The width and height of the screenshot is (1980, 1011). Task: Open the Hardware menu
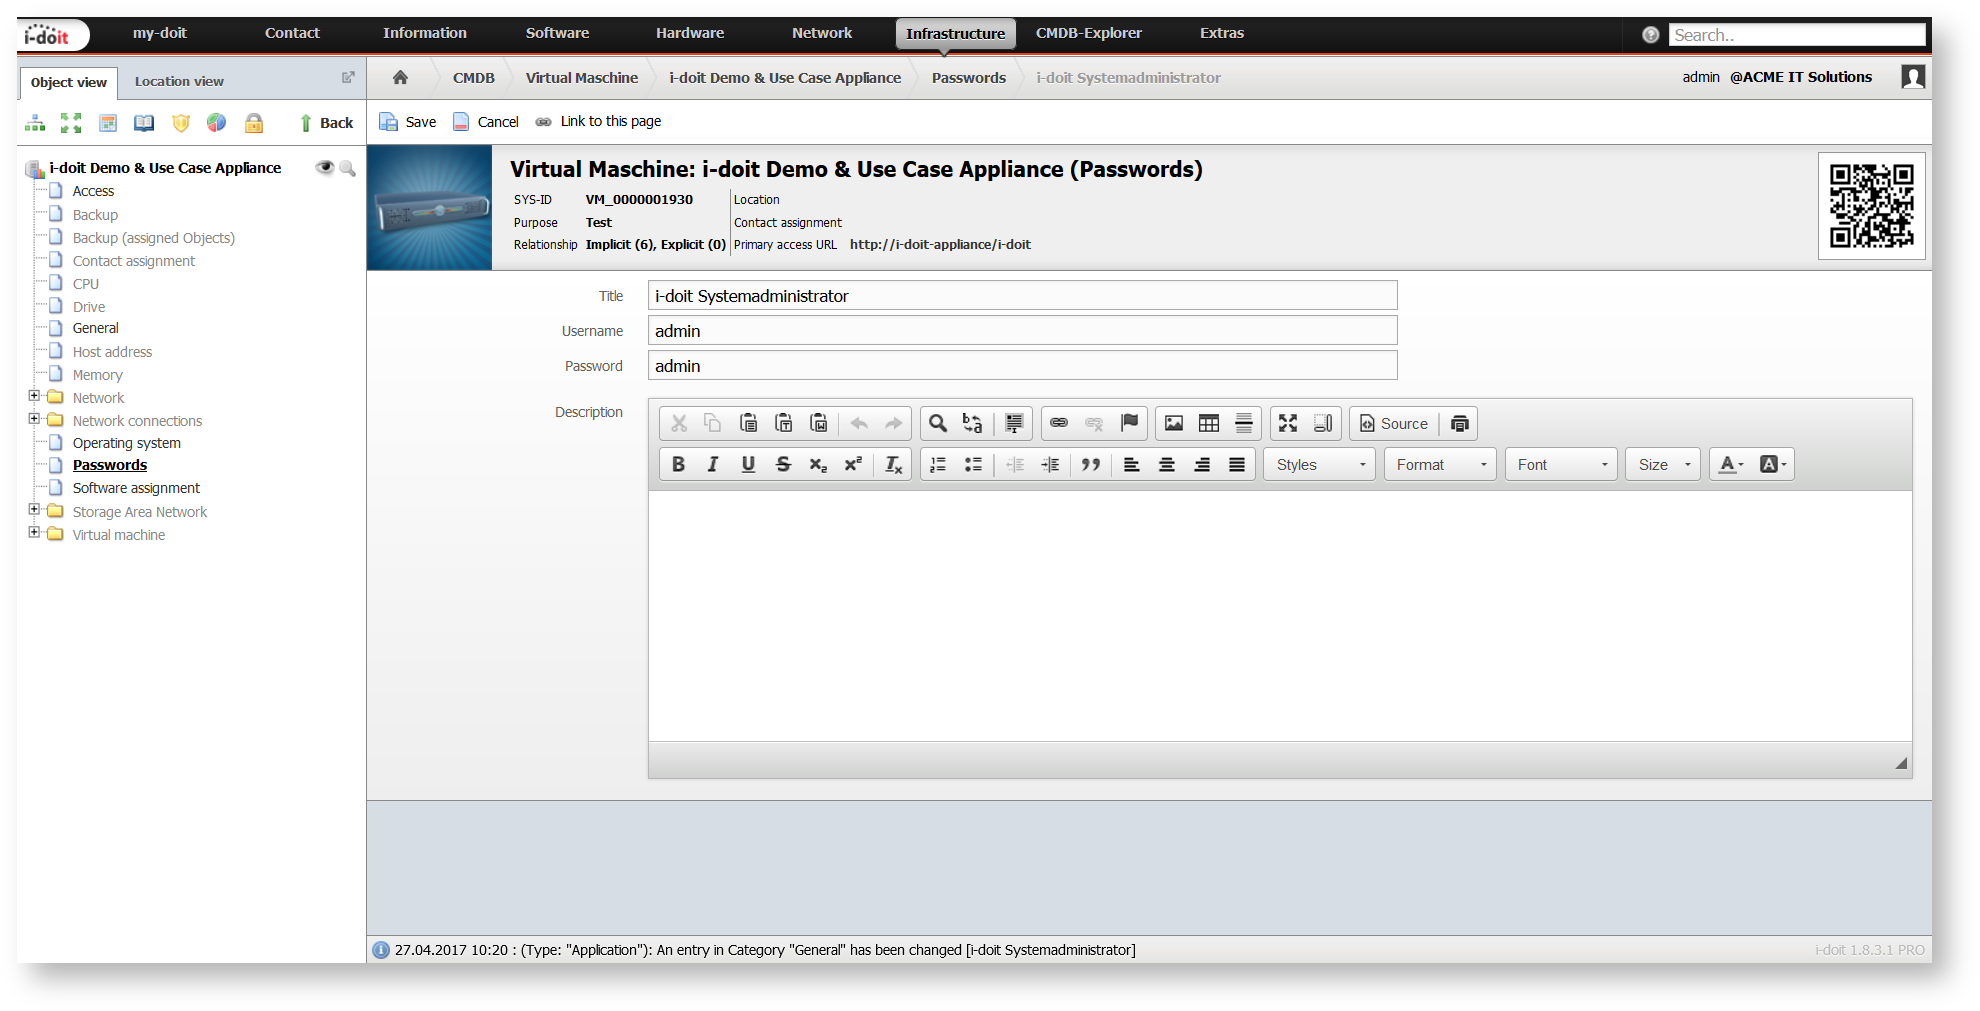[x=690, y=33]
